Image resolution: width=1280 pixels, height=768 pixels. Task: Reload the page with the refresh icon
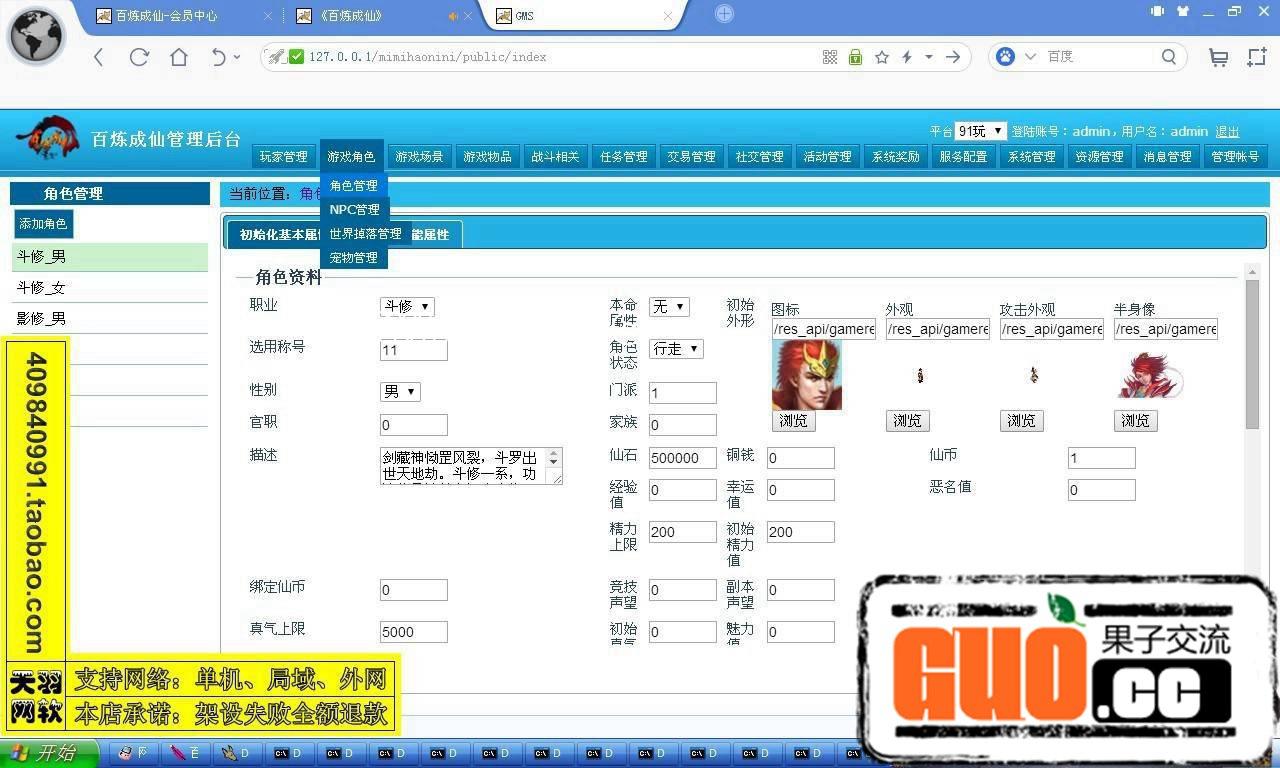139,57
